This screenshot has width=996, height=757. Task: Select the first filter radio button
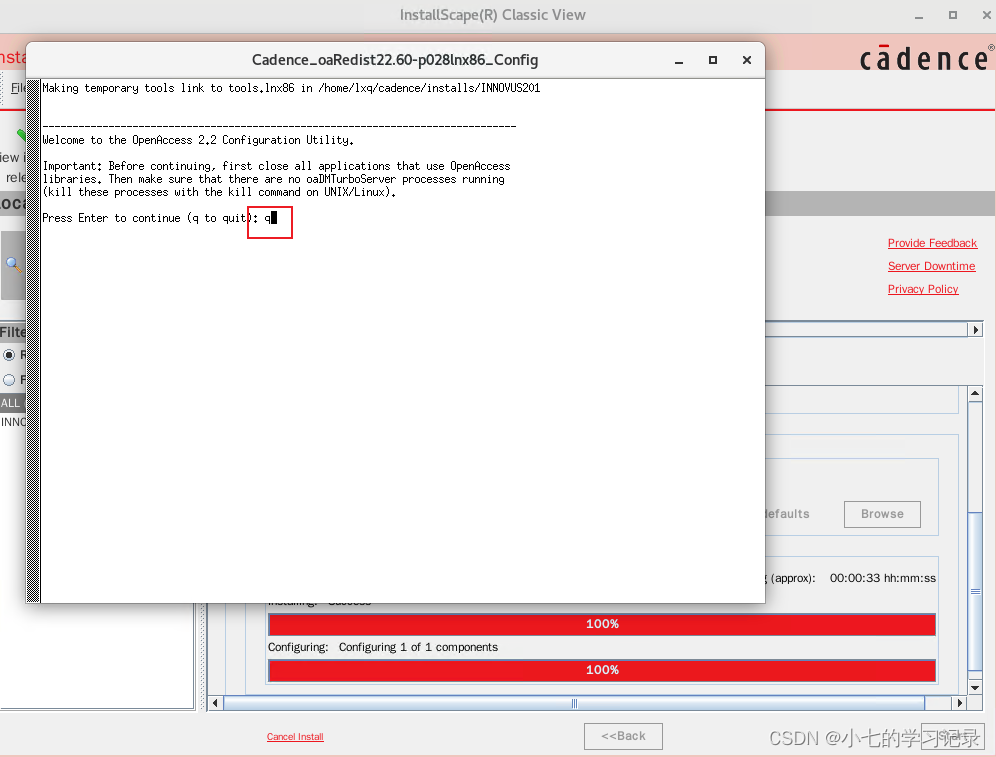pos(9,354)
